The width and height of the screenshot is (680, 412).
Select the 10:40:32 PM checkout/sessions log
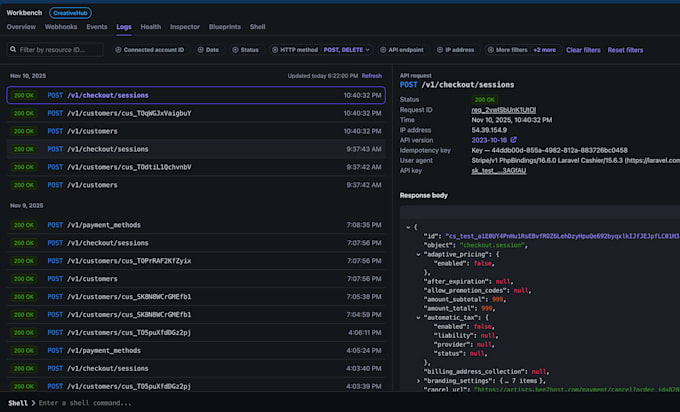coord(196,95)
